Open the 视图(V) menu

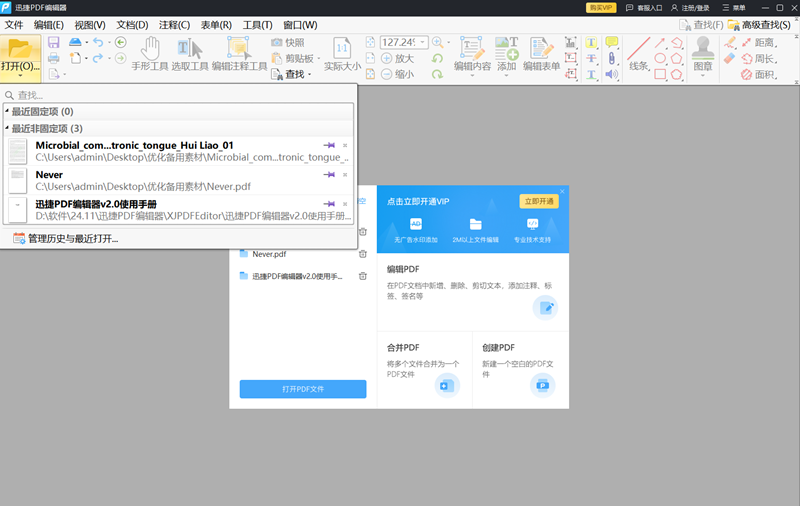click(x=90, y=25)
